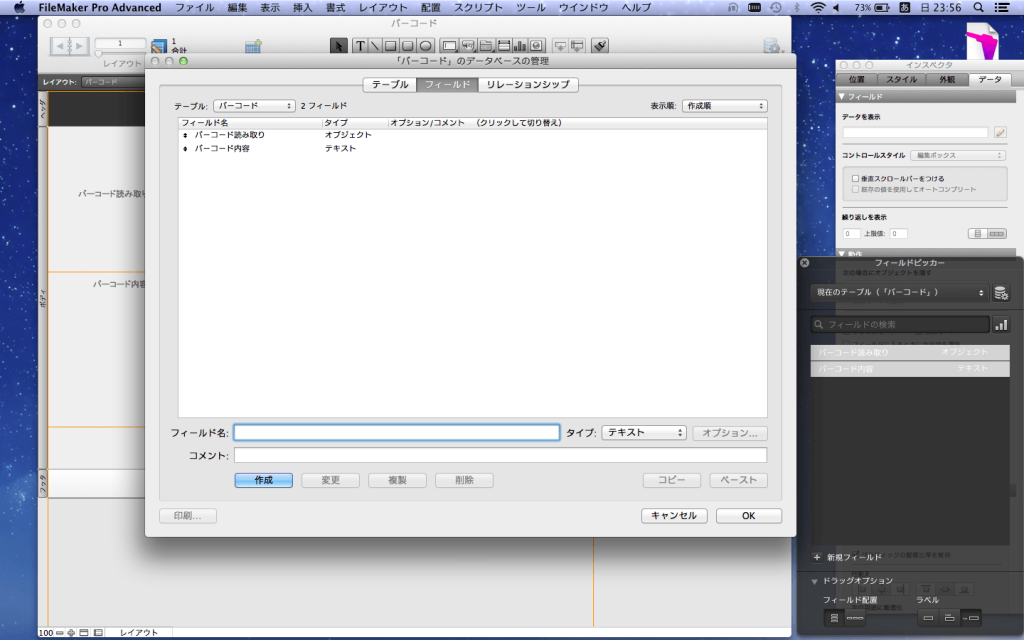Open the 表示順 dropdown showing 作成順
The width and height of the screenshot is (1024, 640).
(x=724, y=104)
